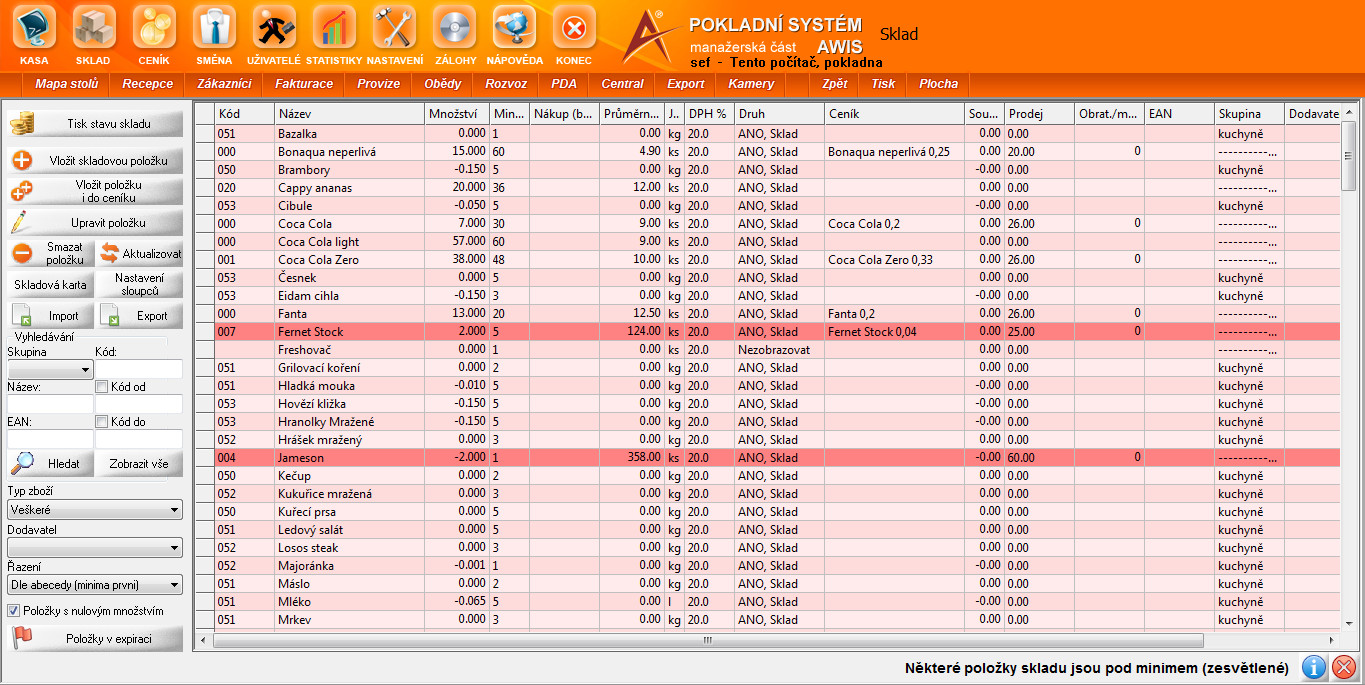The image size is (1365, 685).
Task: Select the Bonaqua neperlivá row
Action: click(766, 152)
